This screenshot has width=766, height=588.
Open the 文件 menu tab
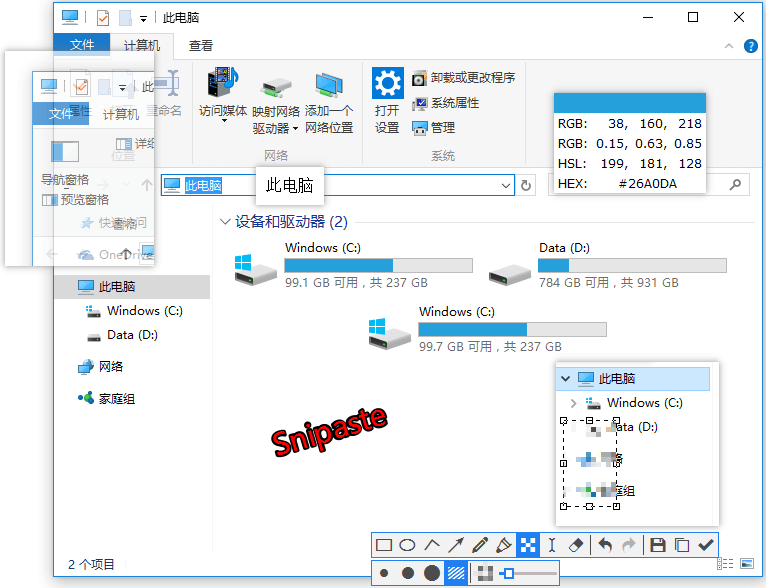(82, 45)
